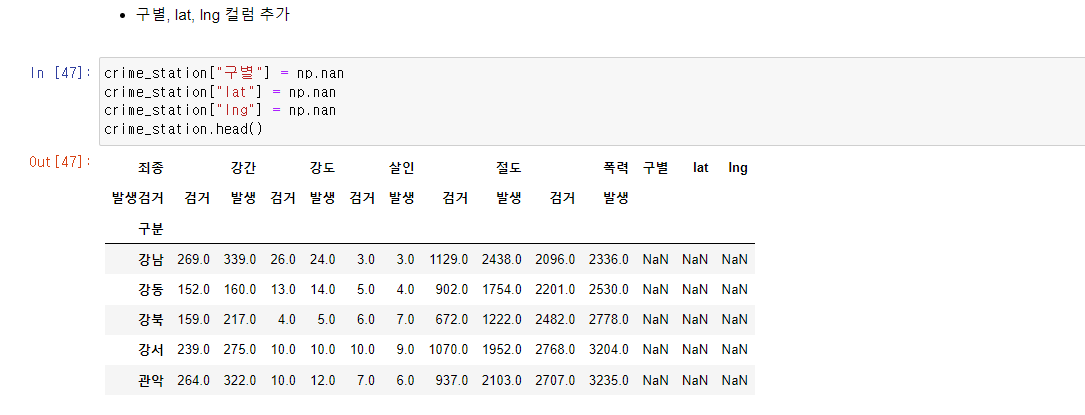Click the 2438.0 cell
Screen dimensions: 1085x415
pos(502,259)
